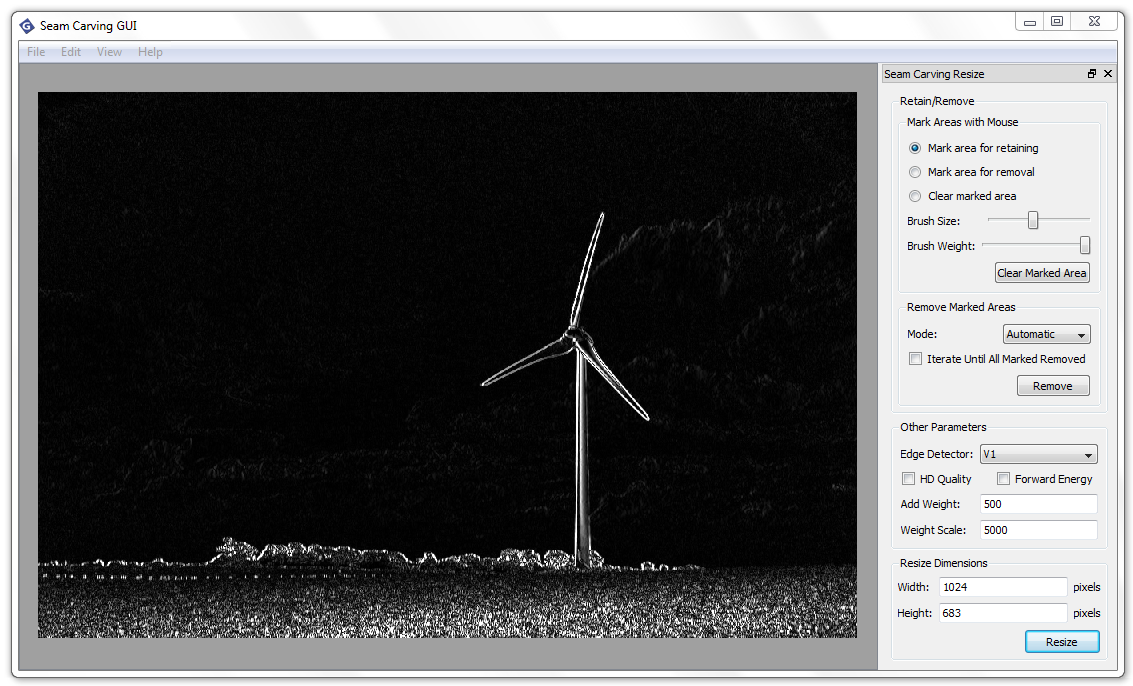This screenshot has width=1133, height=686.
Task: Adjust the Brush Size slider handle
Action: click(1033, 220)
